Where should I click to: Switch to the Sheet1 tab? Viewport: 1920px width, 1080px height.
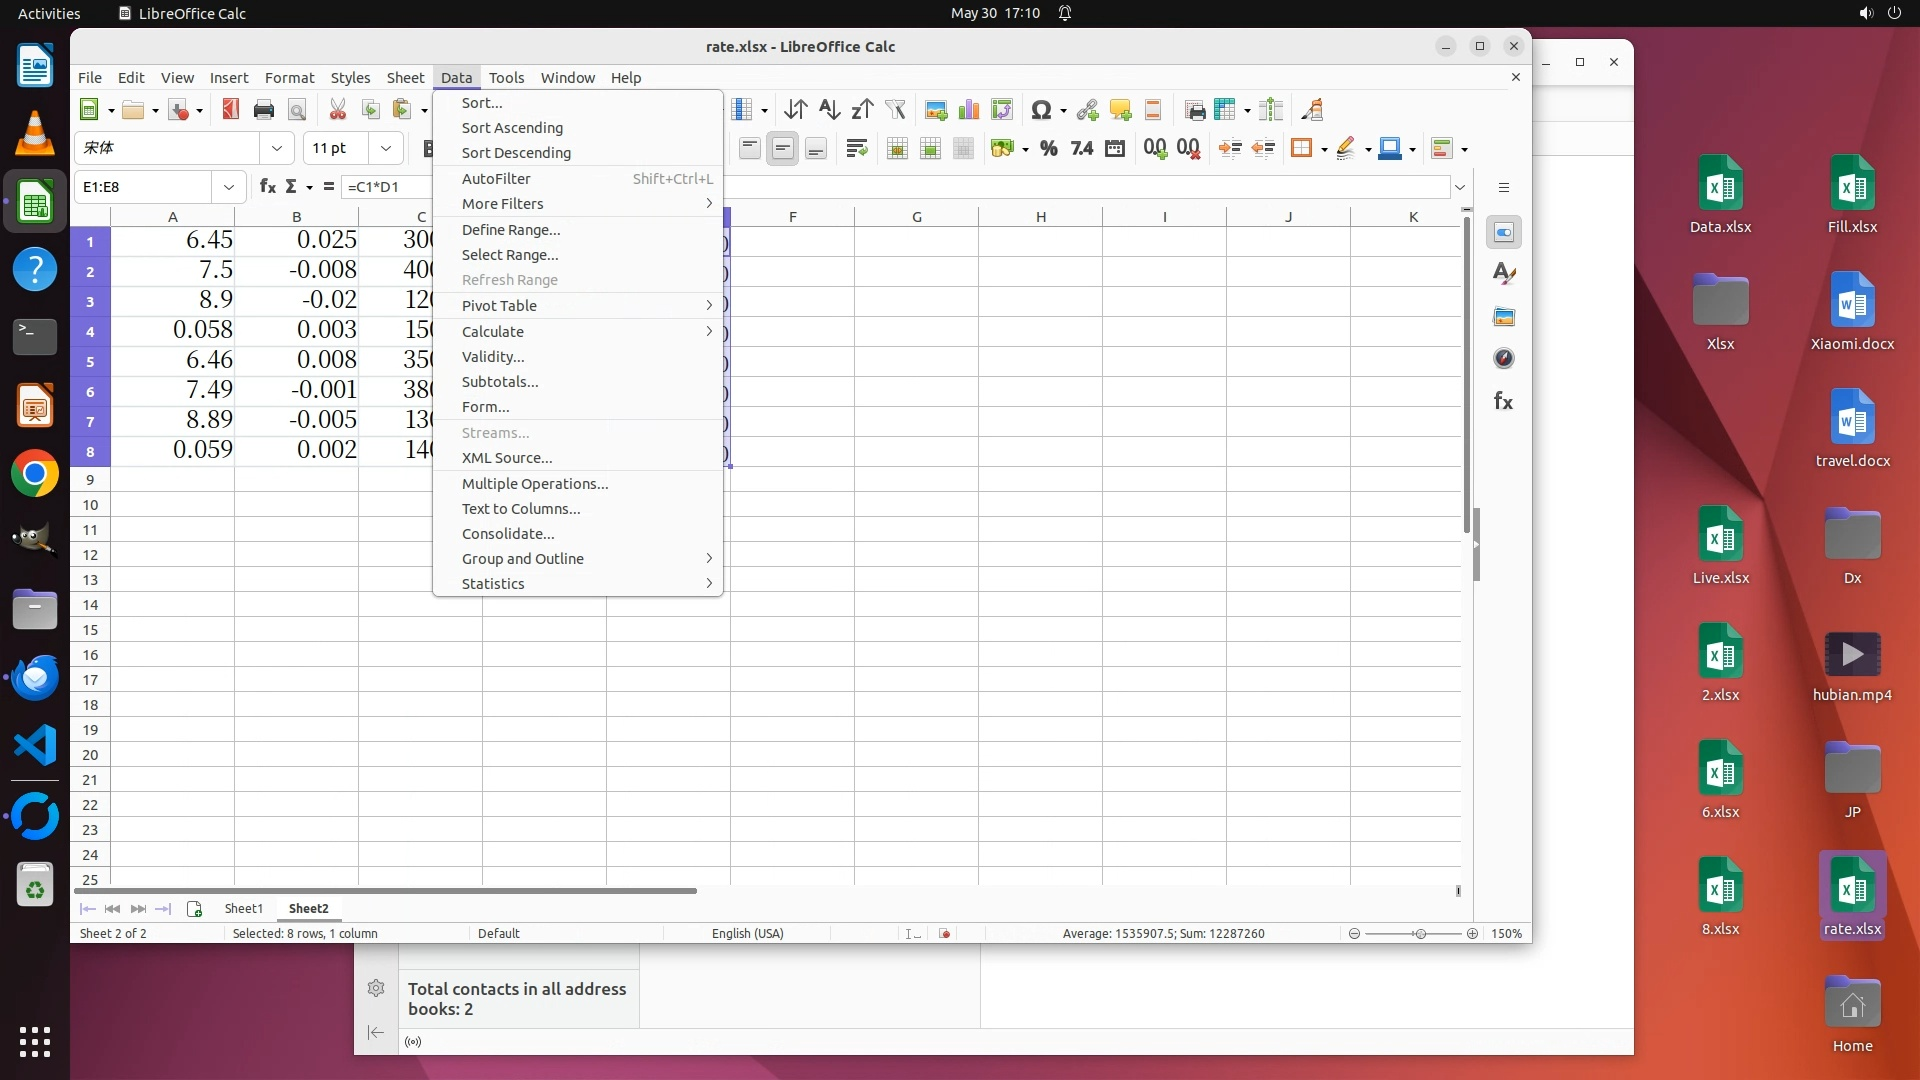tap(243, 909)
